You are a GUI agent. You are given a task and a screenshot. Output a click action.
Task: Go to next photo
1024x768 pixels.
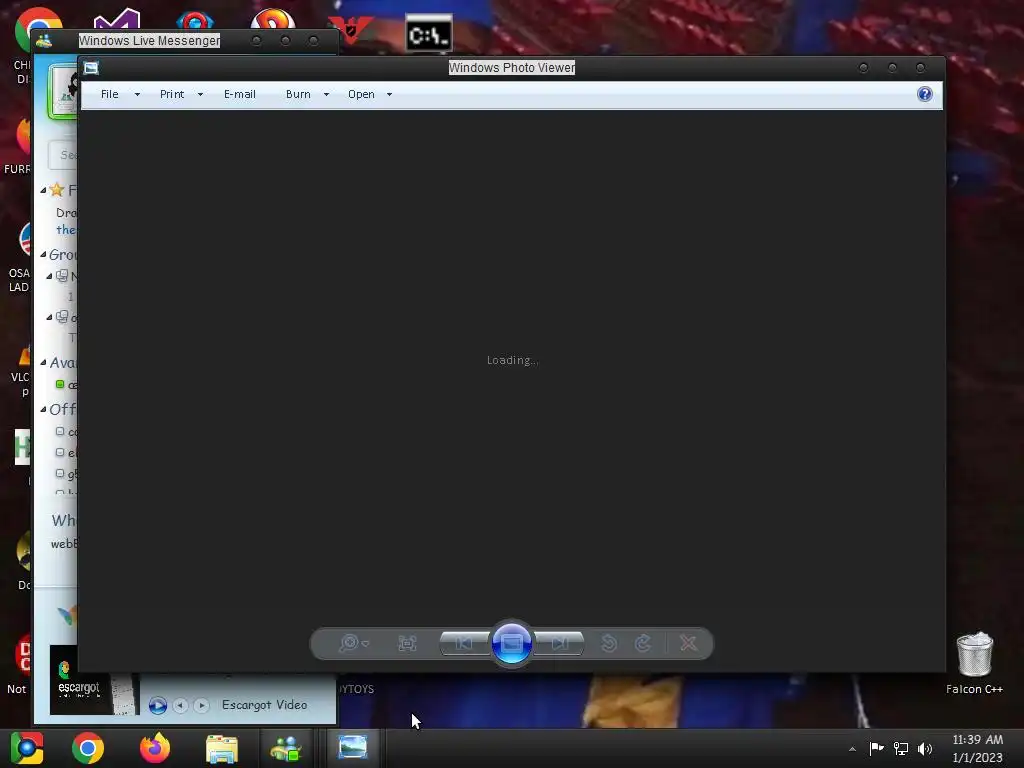[x=559, y=643]
